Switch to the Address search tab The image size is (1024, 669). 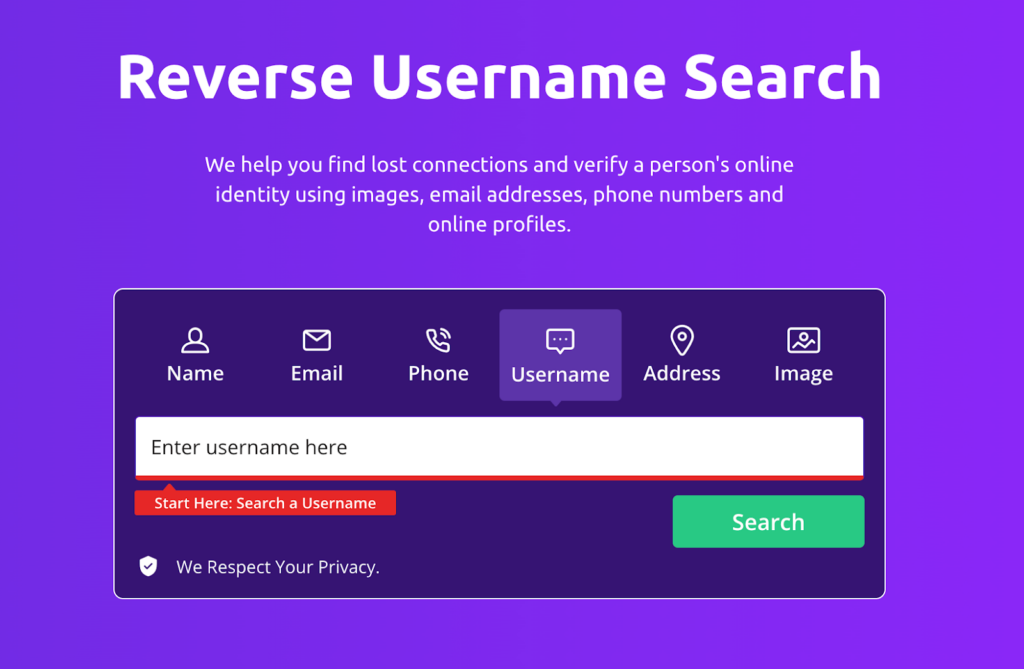(682, 355)
